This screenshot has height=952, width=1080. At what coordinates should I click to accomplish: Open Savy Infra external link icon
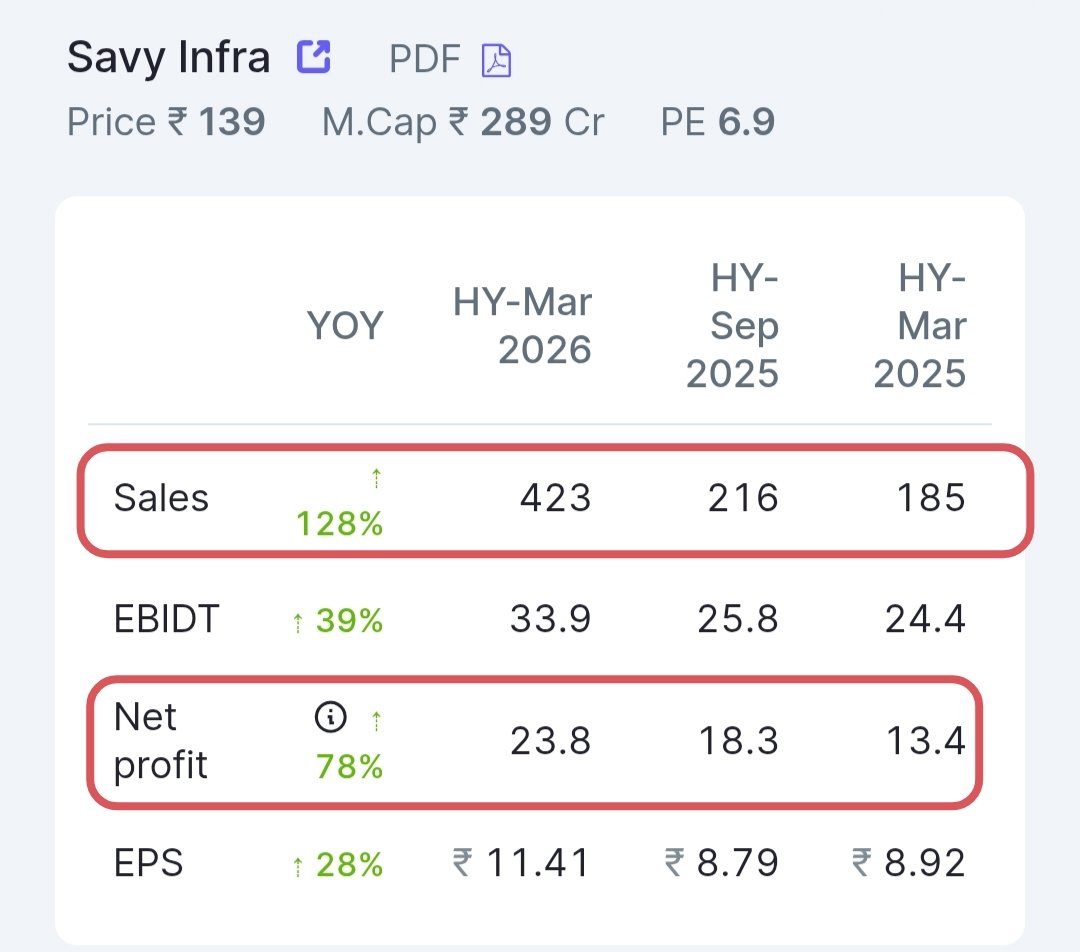click(314, 56)
